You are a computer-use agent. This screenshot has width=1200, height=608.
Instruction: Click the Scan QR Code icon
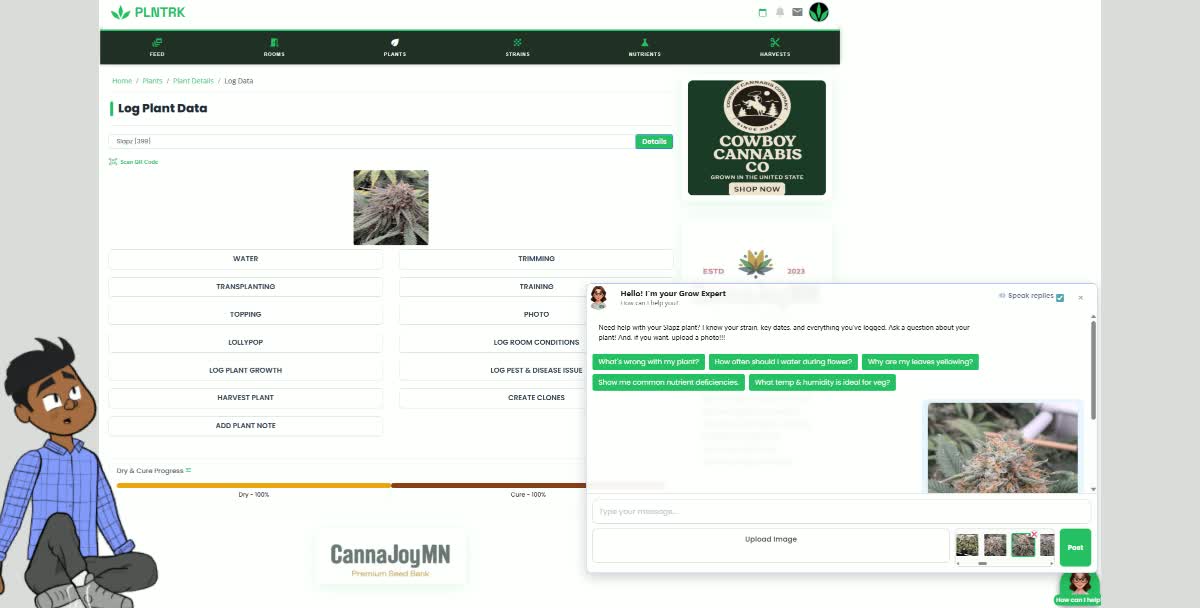[x=113, y=161]
